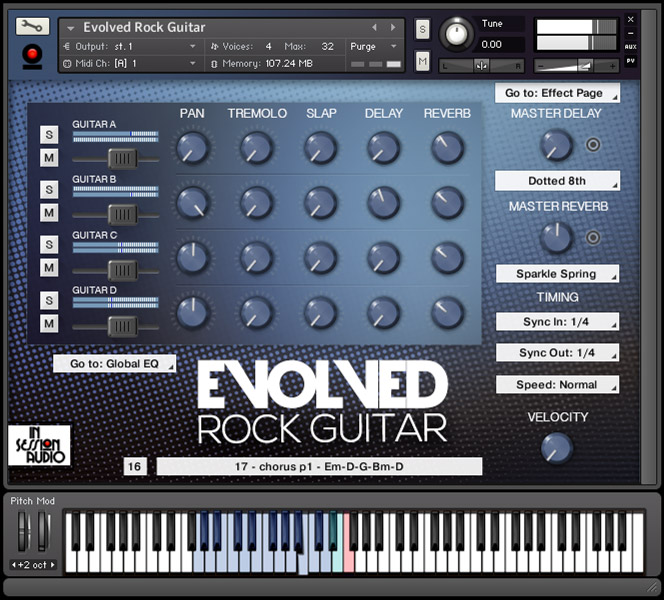Click the Velocity knob
The height and width of the screenshot is (600, 664).
pos(556,448)
